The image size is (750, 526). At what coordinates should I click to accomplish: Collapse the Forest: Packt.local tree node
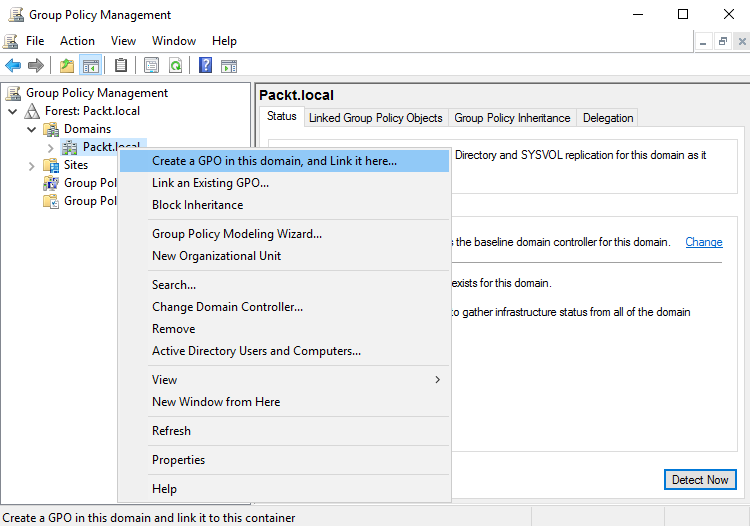click(13, 111)
